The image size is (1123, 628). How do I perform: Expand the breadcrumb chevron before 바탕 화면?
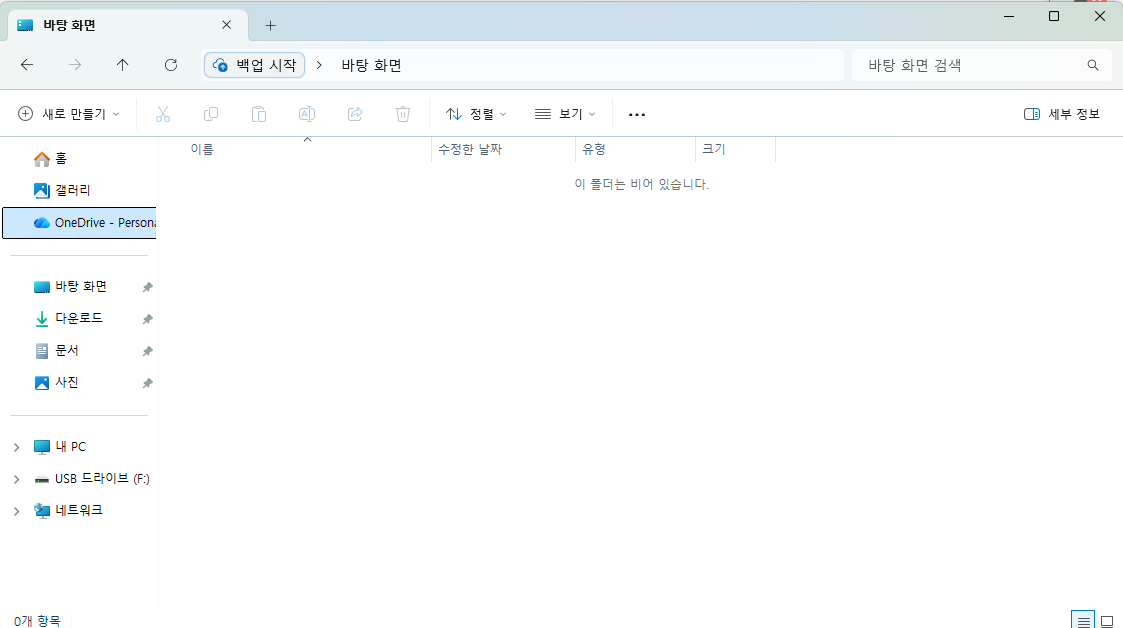coord(319,65)
